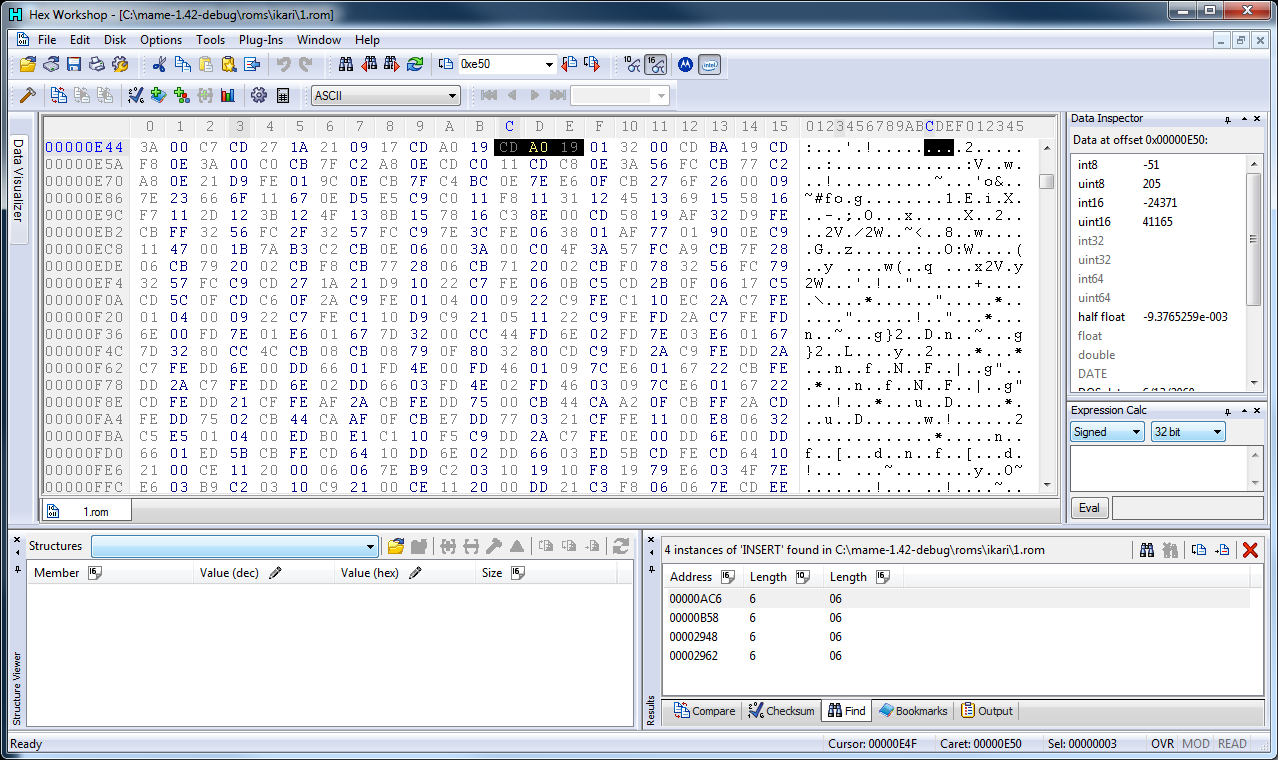Click the Redo arrow icon
This screenshot has width=1278, height=760.
click(x=306, y=64)
